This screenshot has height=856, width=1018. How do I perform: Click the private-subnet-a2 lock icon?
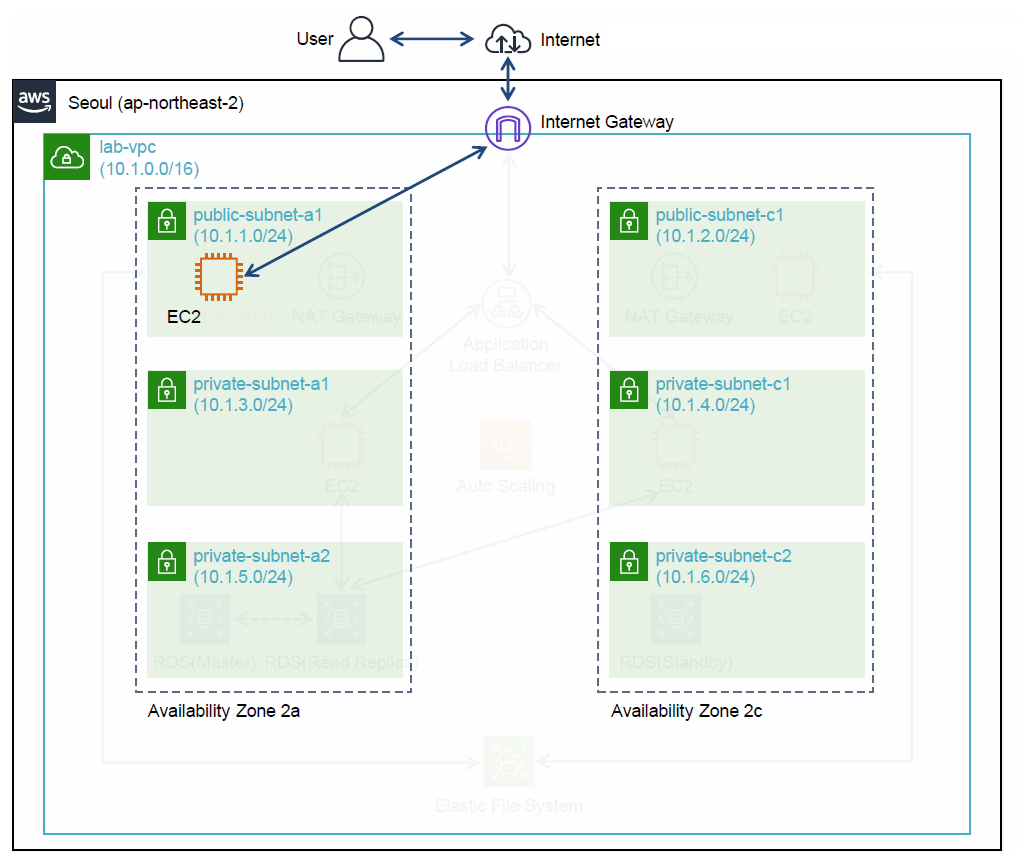(167, 561)
